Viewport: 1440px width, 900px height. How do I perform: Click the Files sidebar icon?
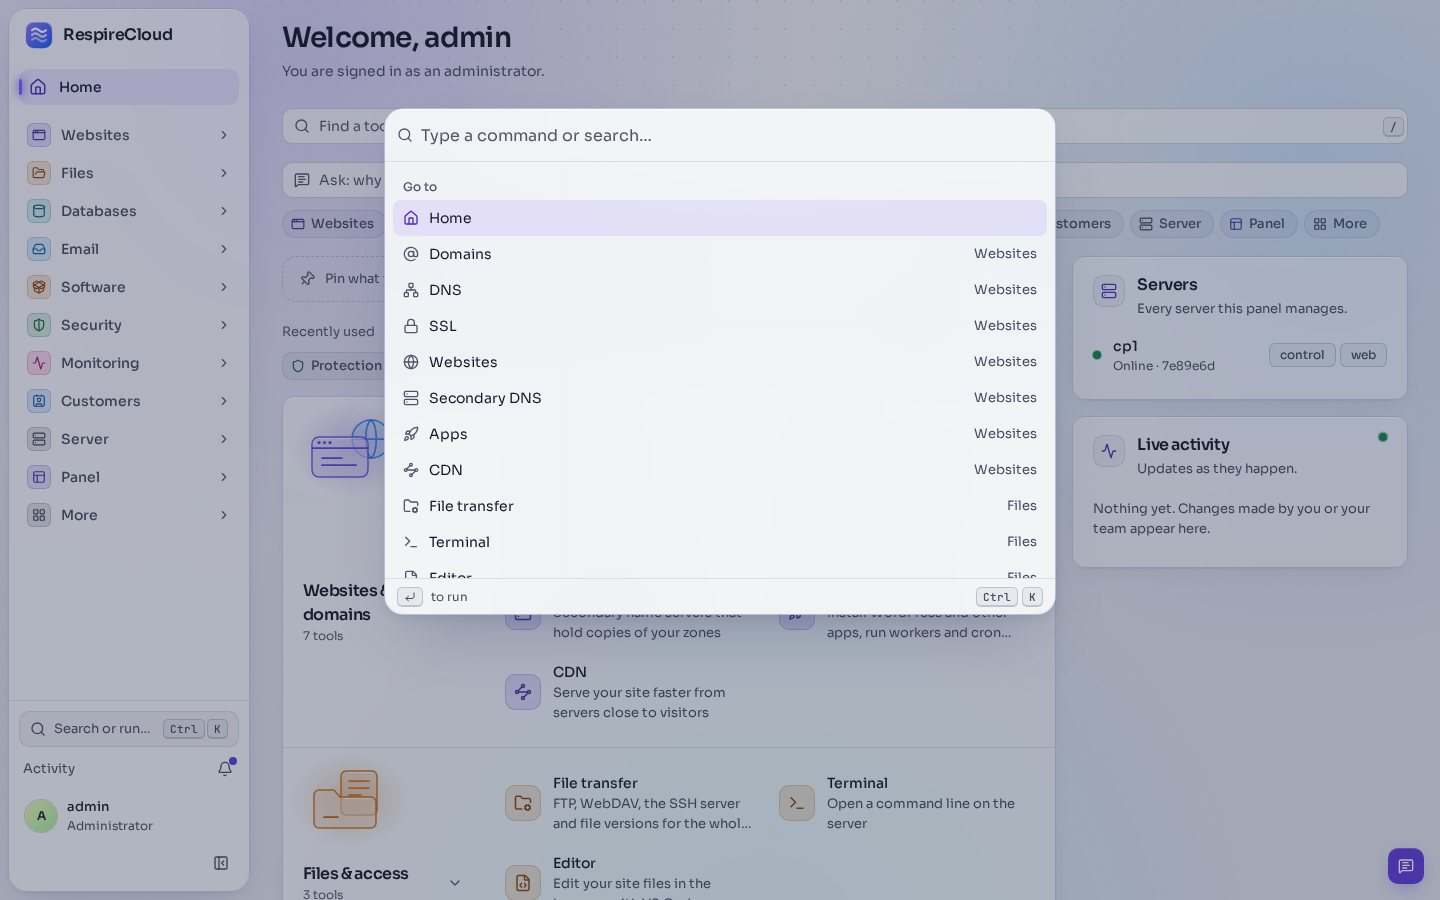[39, 173]
